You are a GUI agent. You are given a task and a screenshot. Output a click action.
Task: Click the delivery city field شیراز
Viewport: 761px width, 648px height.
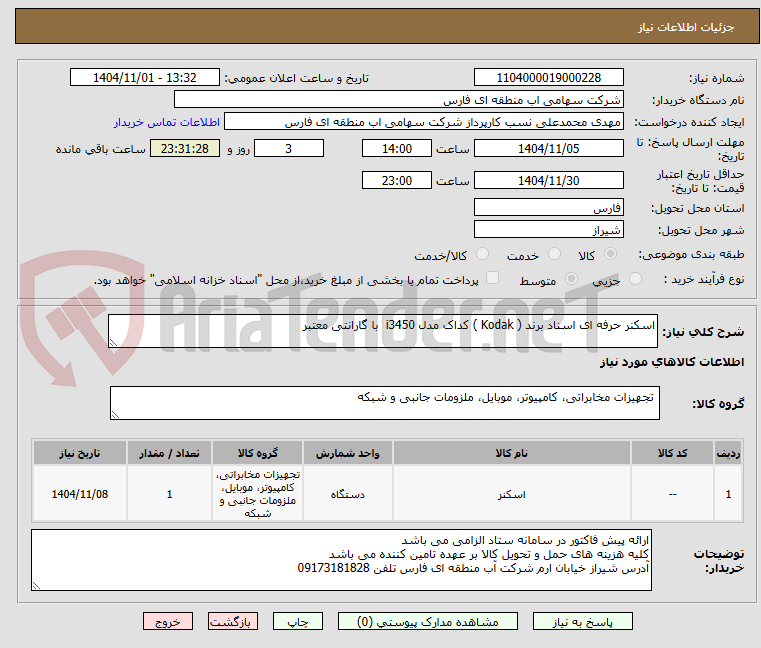(548, 230)
